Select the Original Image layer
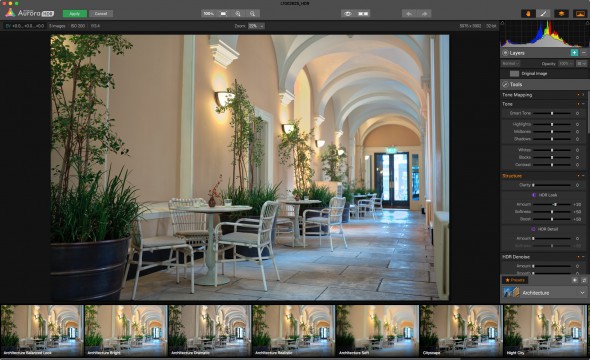The image size is (590, 360). [544, 74]
